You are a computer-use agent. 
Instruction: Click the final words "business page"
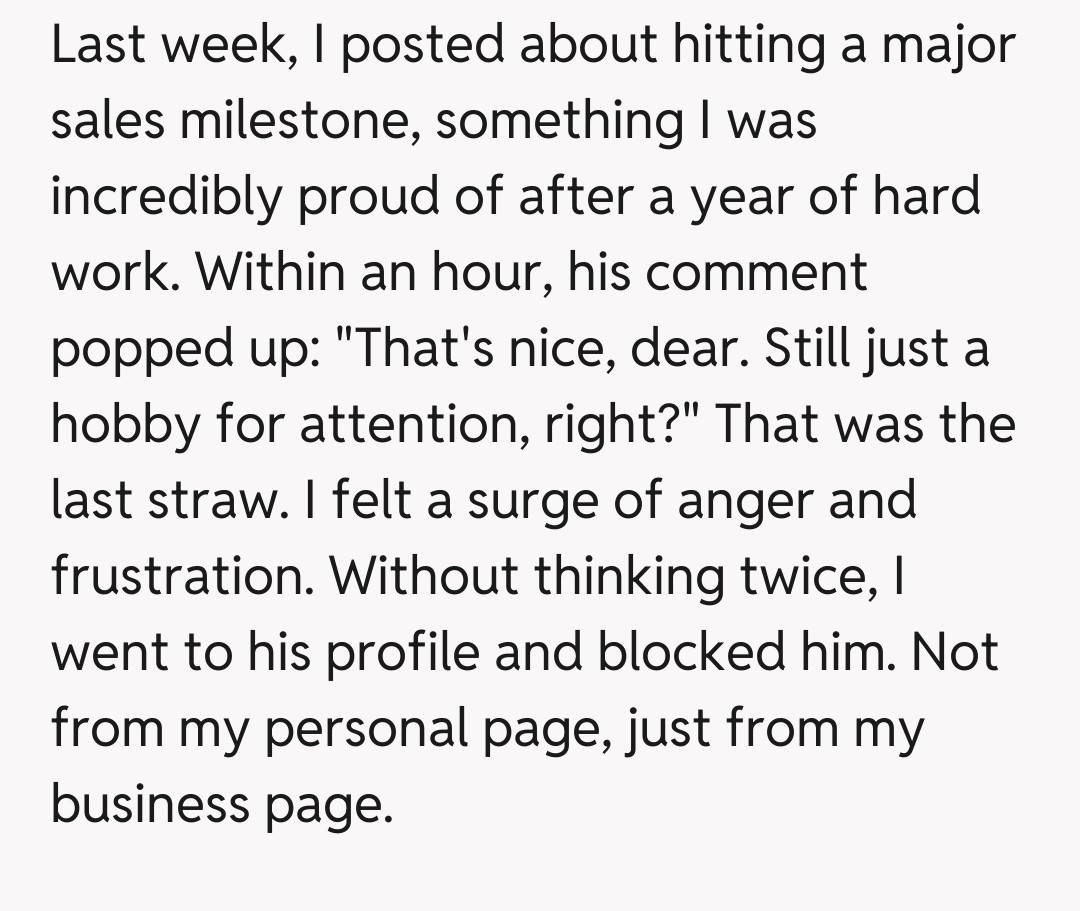coord(217,802)
